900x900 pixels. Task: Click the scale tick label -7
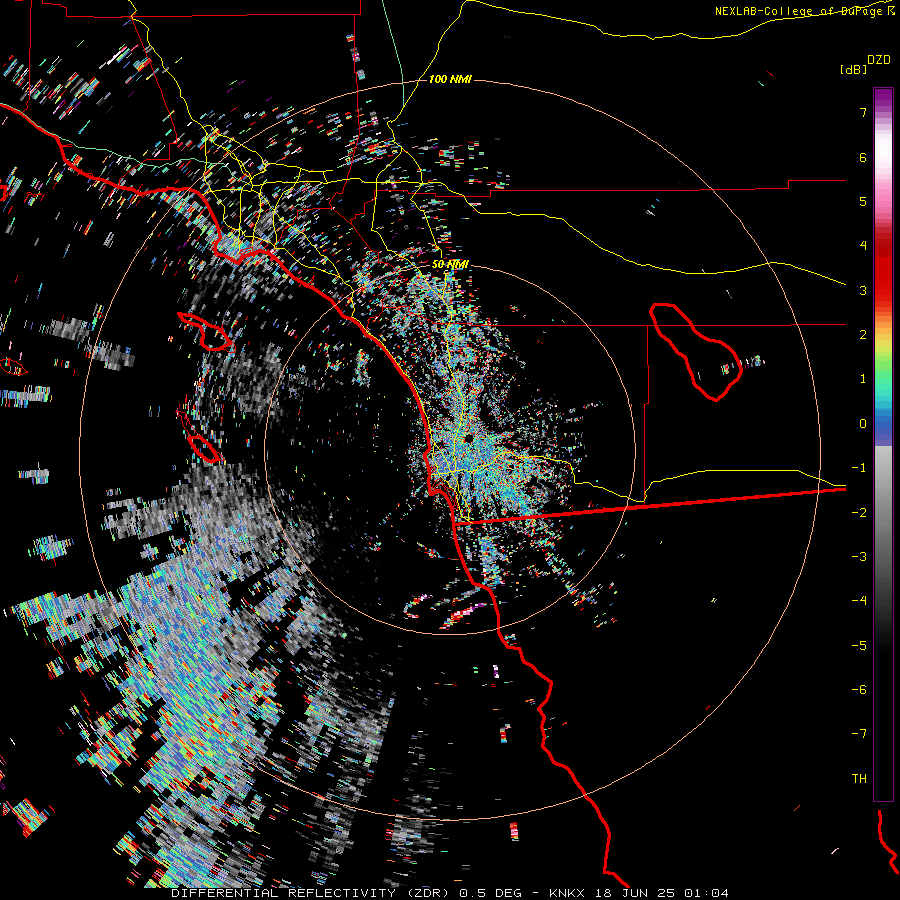pyautogui.click(x=859, y=734)
